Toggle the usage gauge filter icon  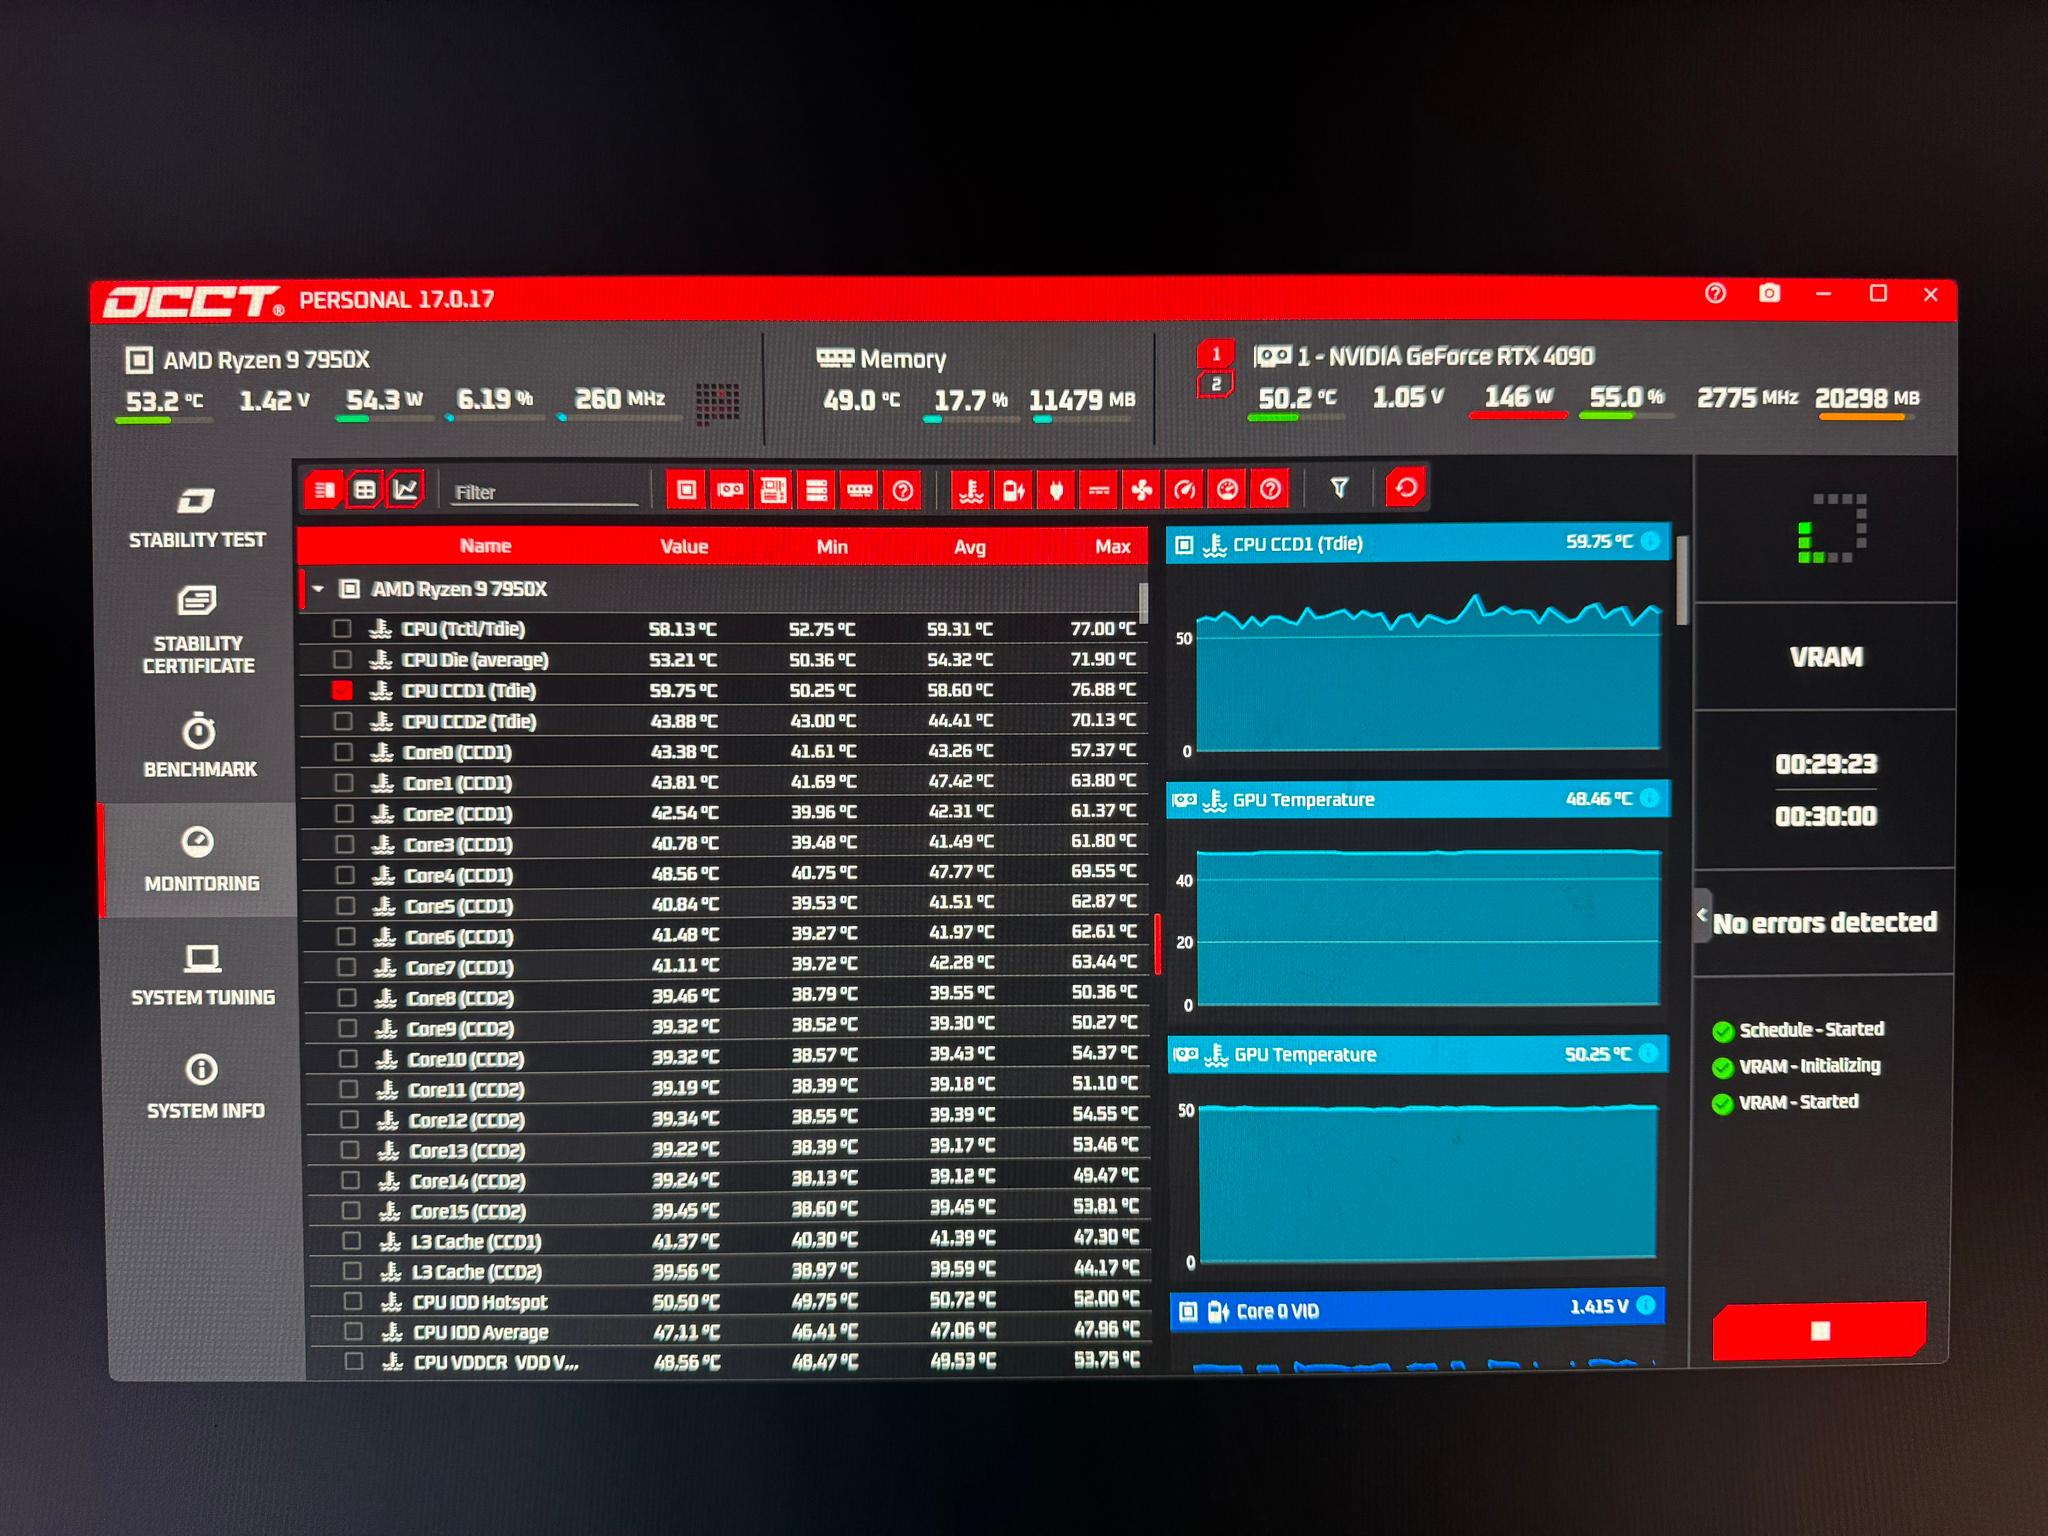(x=1185, y=489)
